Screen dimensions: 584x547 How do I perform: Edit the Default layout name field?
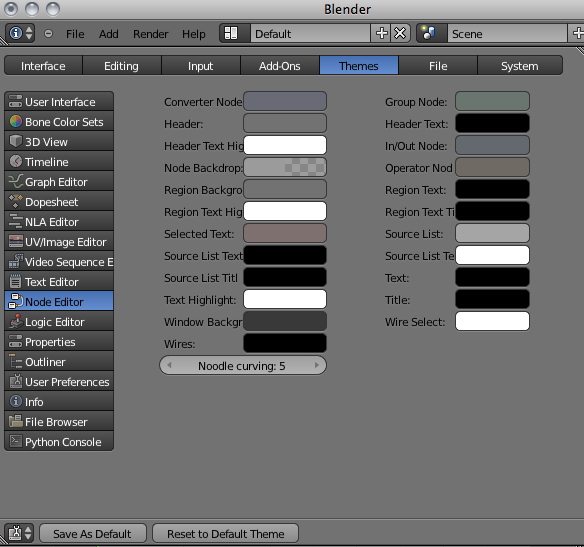(310, 34)
